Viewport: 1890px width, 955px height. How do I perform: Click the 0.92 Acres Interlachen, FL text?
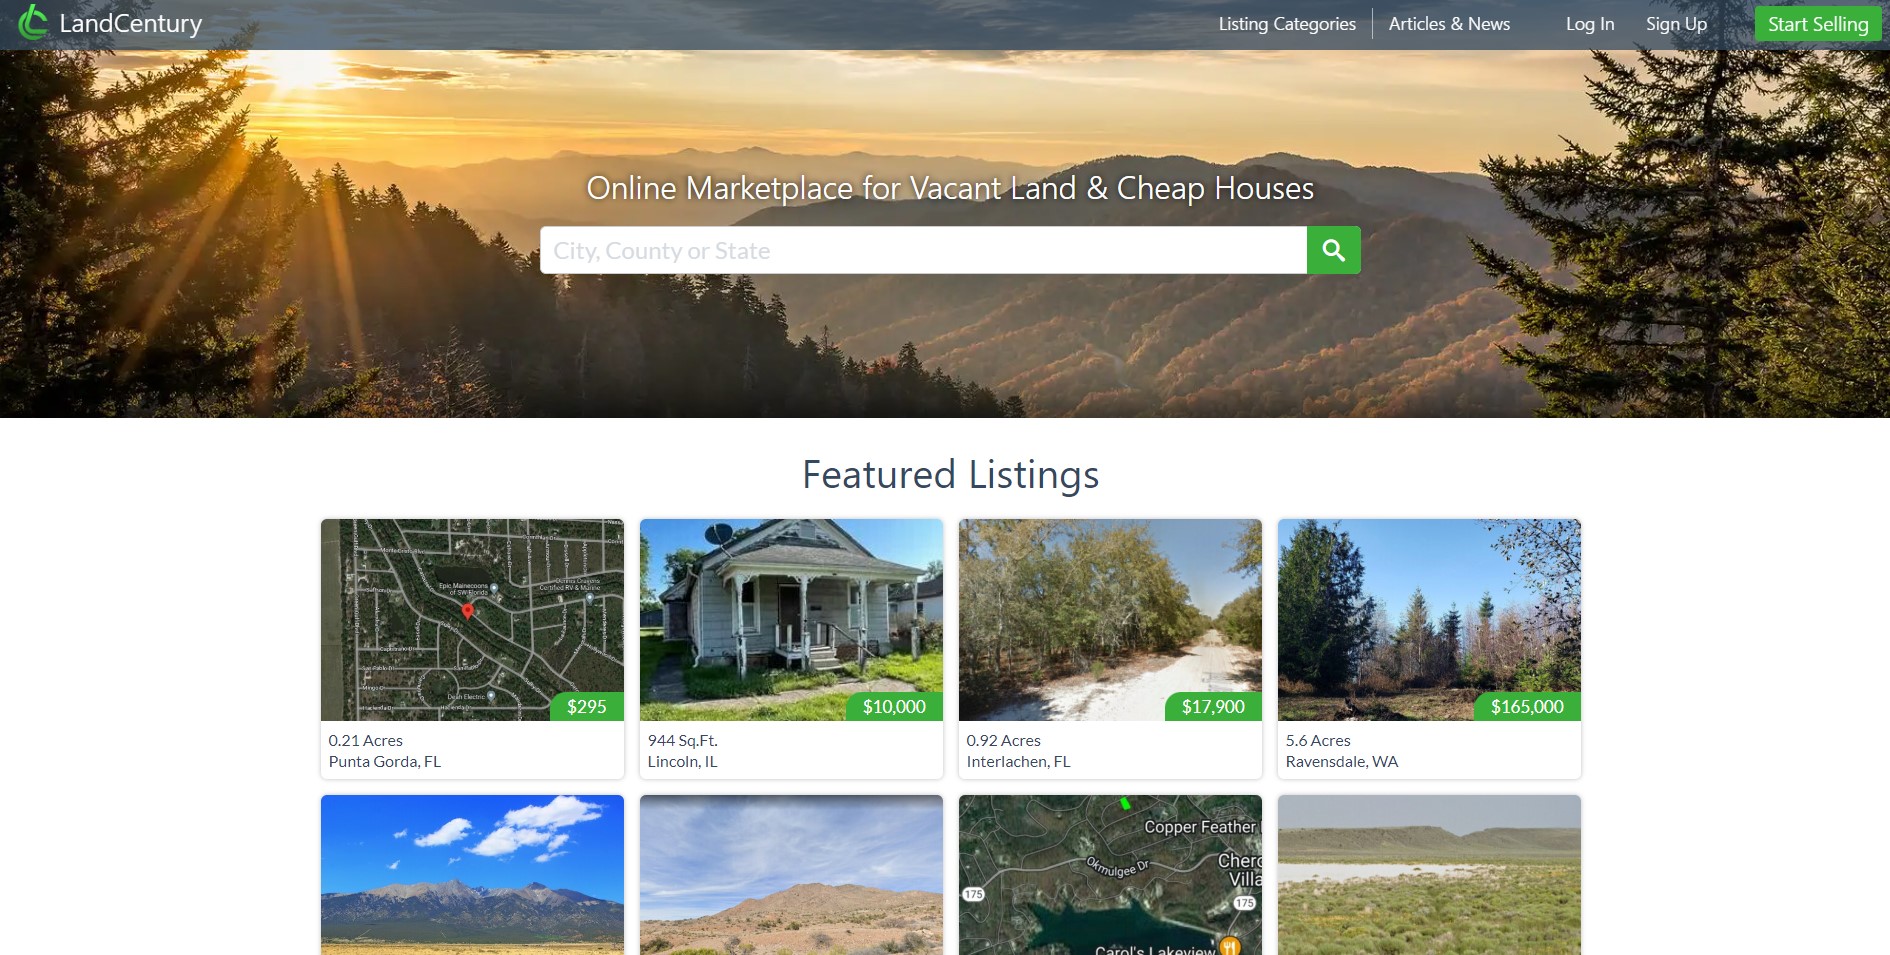1018,751
